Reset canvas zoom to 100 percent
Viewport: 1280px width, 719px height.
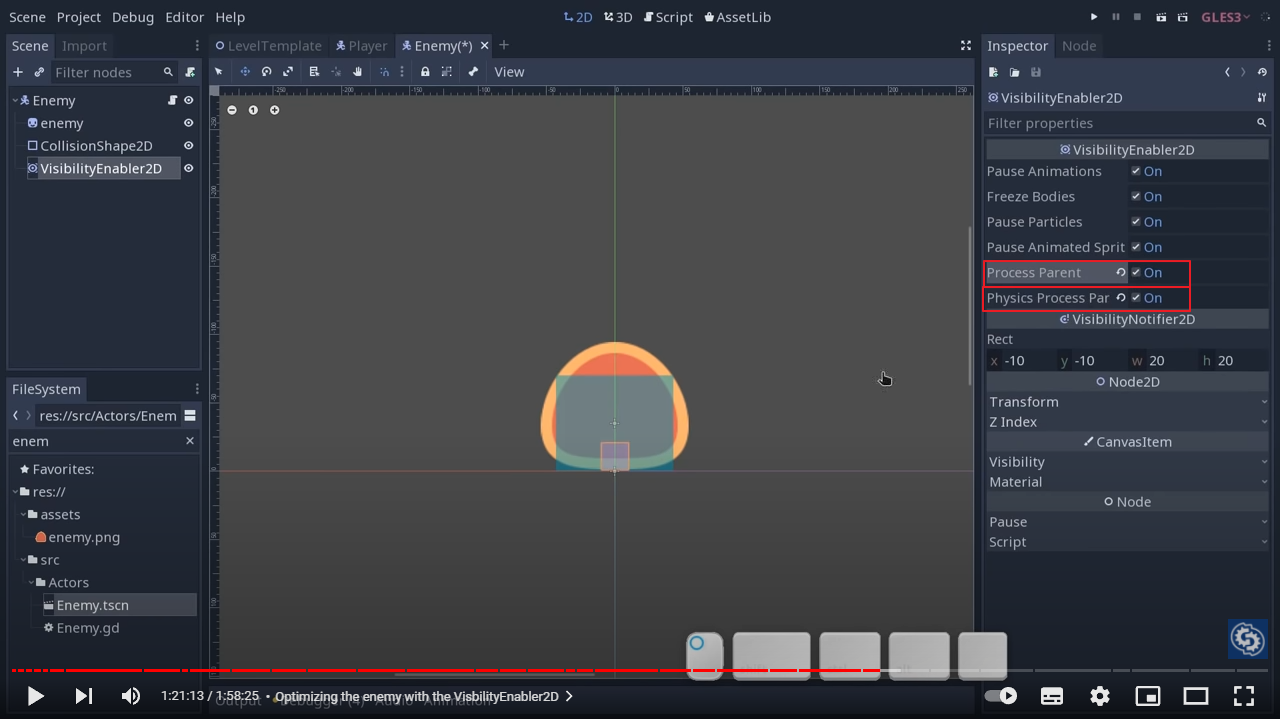[x=253, y=110]
